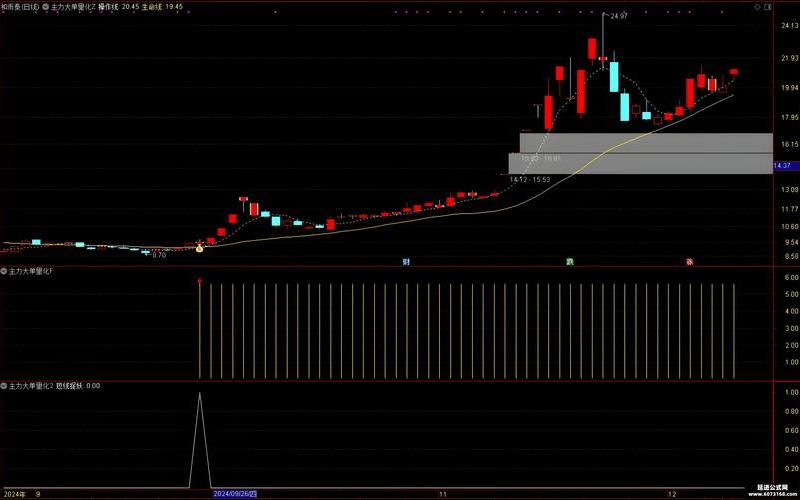800x500 pixels.
Task: Click the top-right corner chart icon
Action: point(767,6)
